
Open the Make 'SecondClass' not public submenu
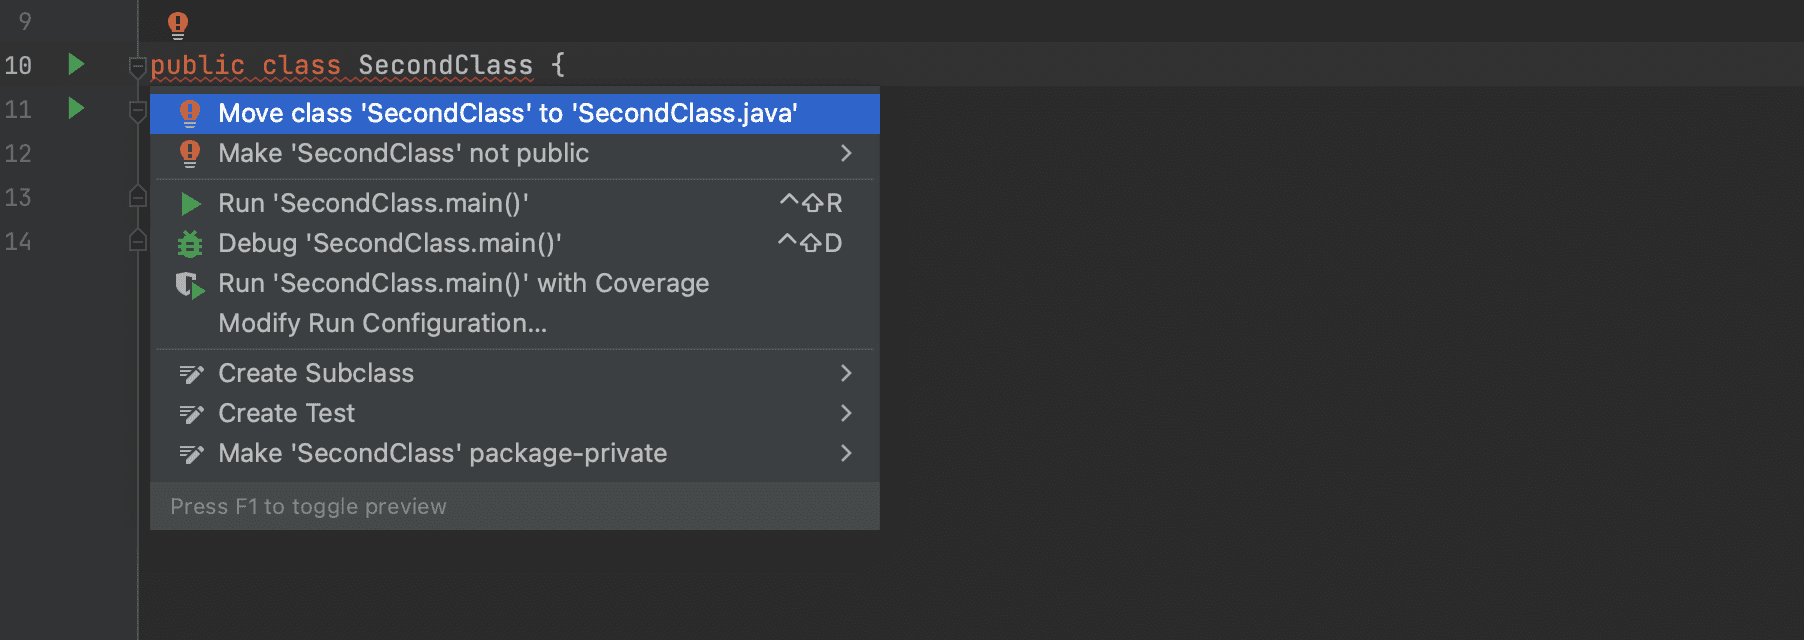pos(846,153)
